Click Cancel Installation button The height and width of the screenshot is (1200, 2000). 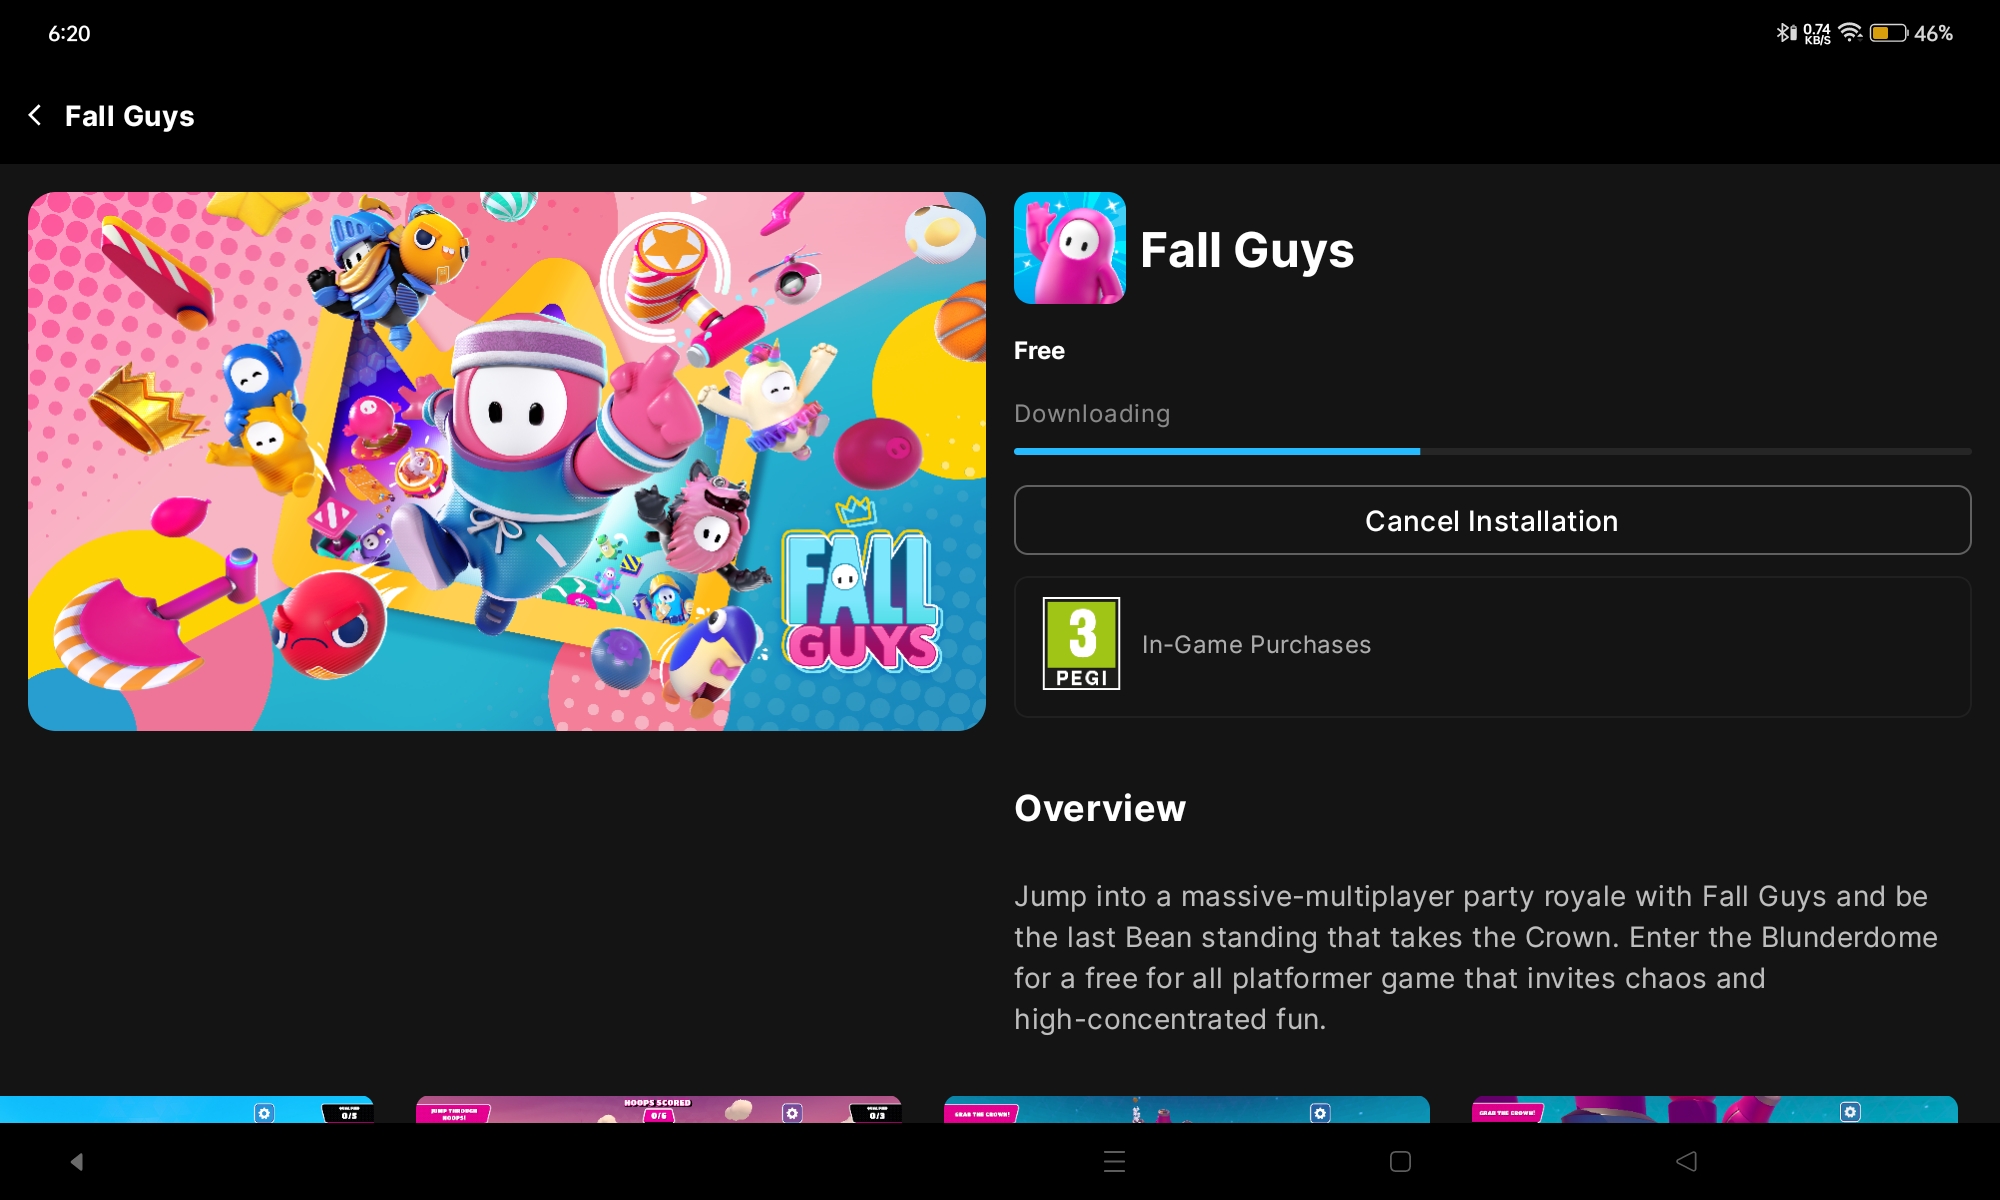coord(1491,520)
